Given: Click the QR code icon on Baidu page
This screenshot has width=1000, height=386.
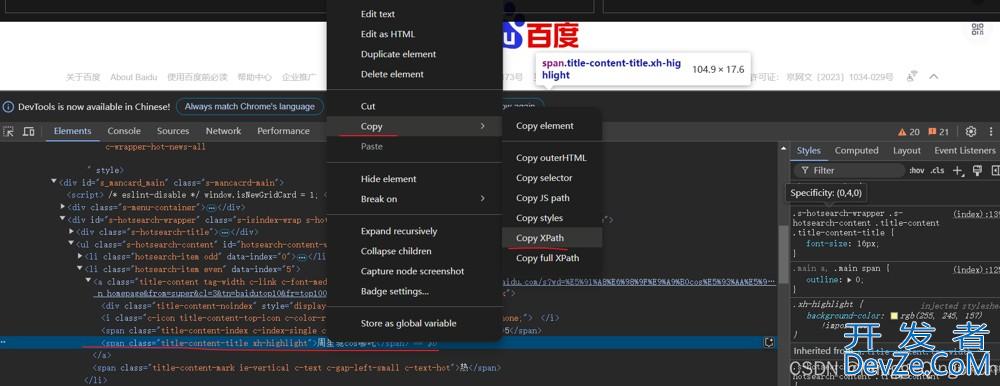Looking at the screenshot, I should point(978,29).
